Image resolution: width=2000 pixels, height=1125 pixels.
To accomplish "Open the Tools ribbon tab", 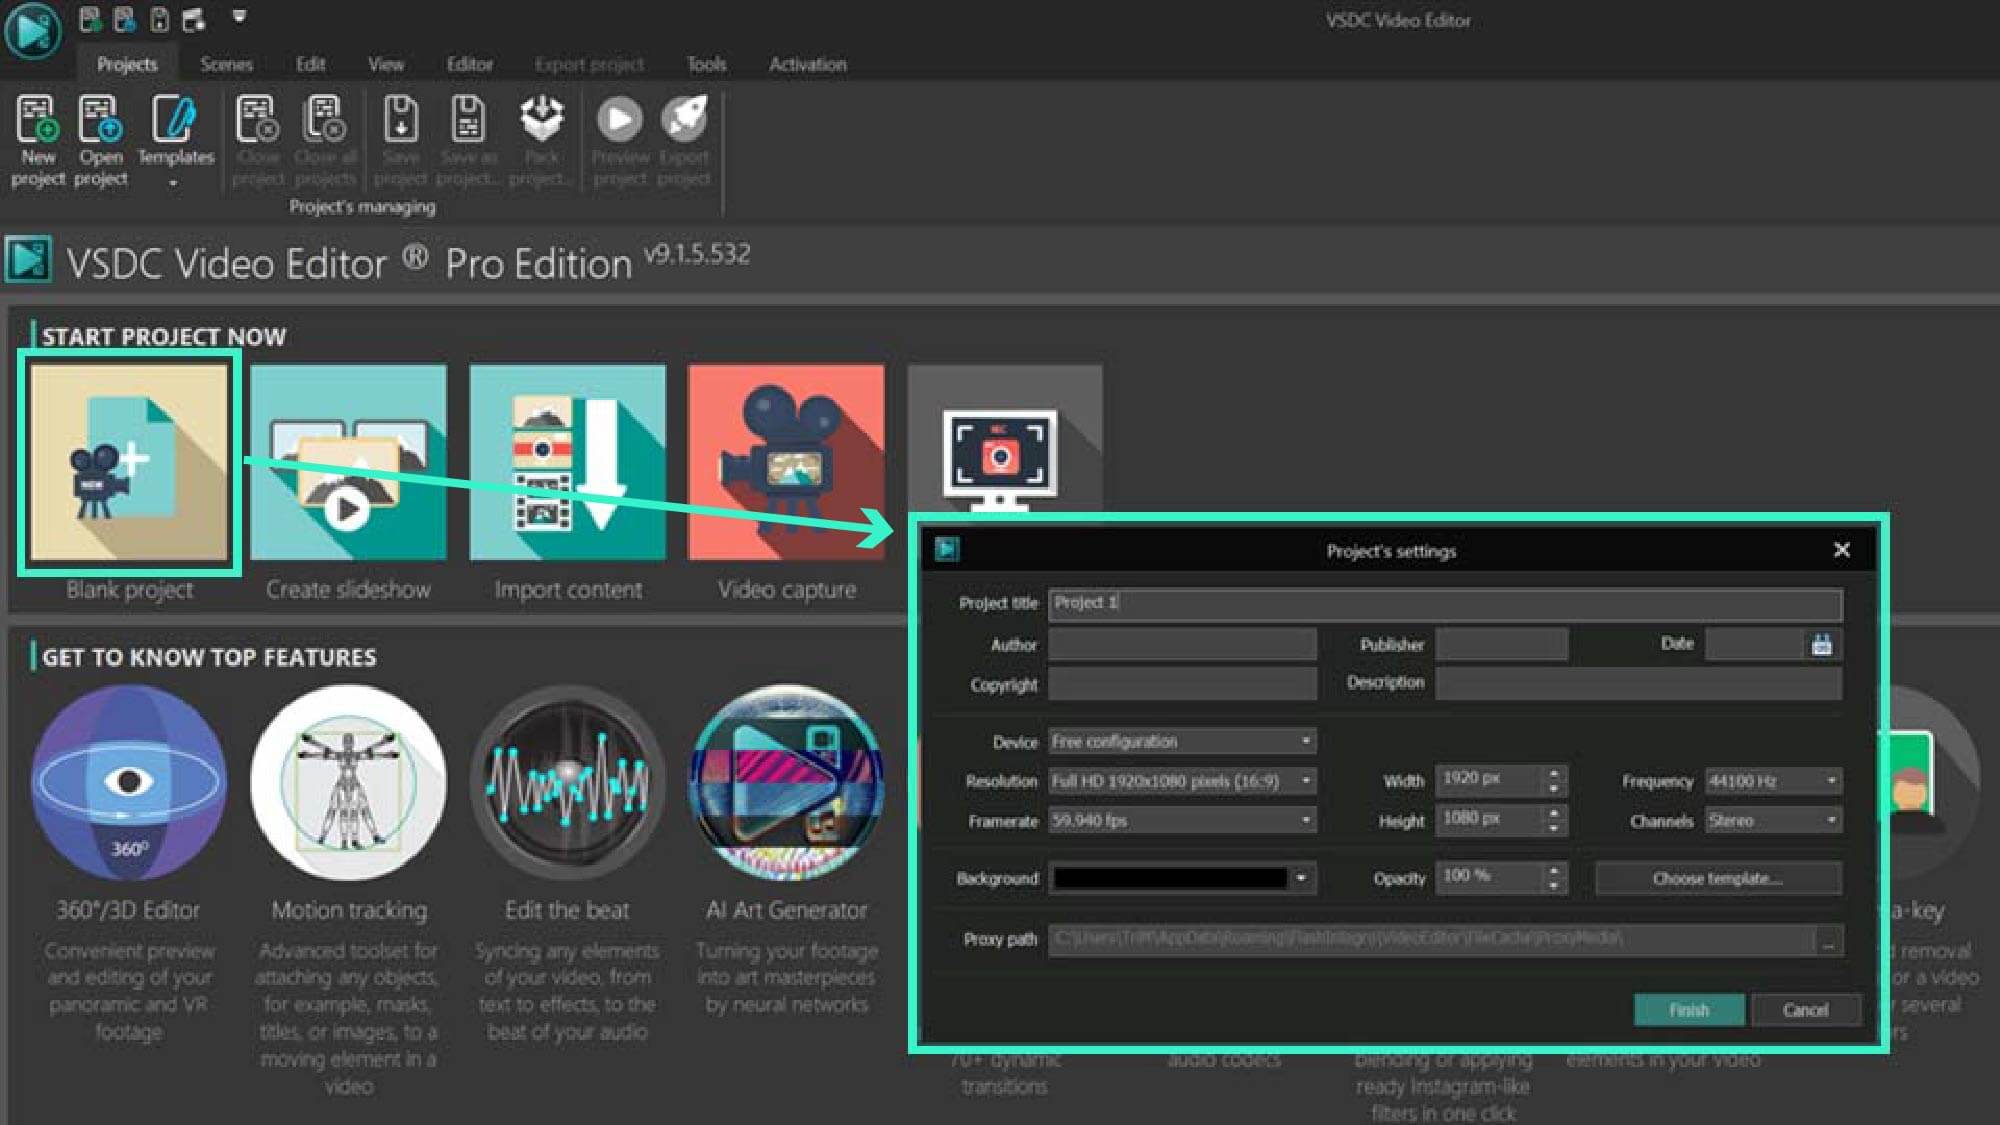I will (706, 64).
